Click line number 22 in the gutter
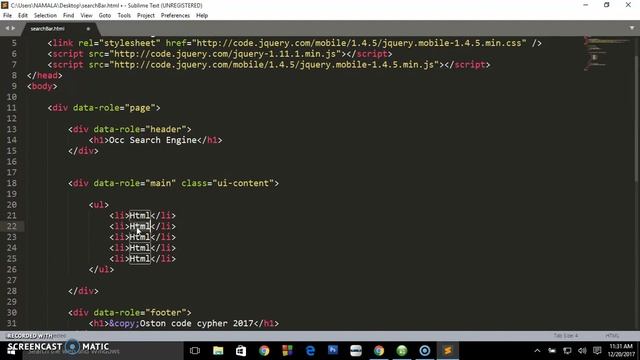The width and height of the screenshot is (640, 360). 11,226
